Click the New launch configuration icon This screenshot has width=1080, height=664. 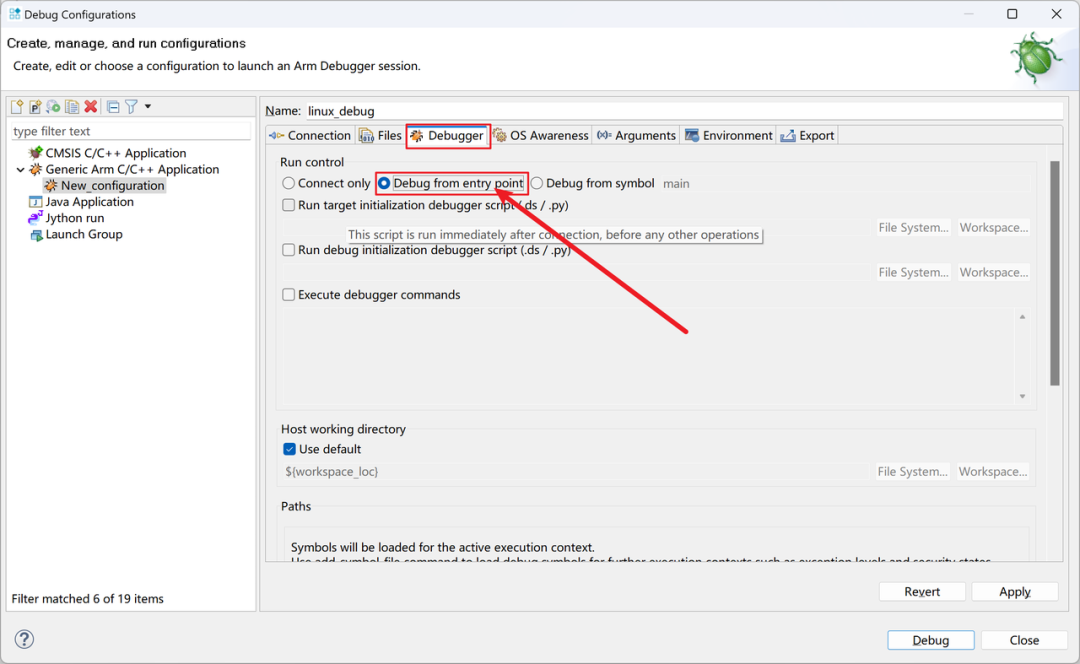coord(17,107)
